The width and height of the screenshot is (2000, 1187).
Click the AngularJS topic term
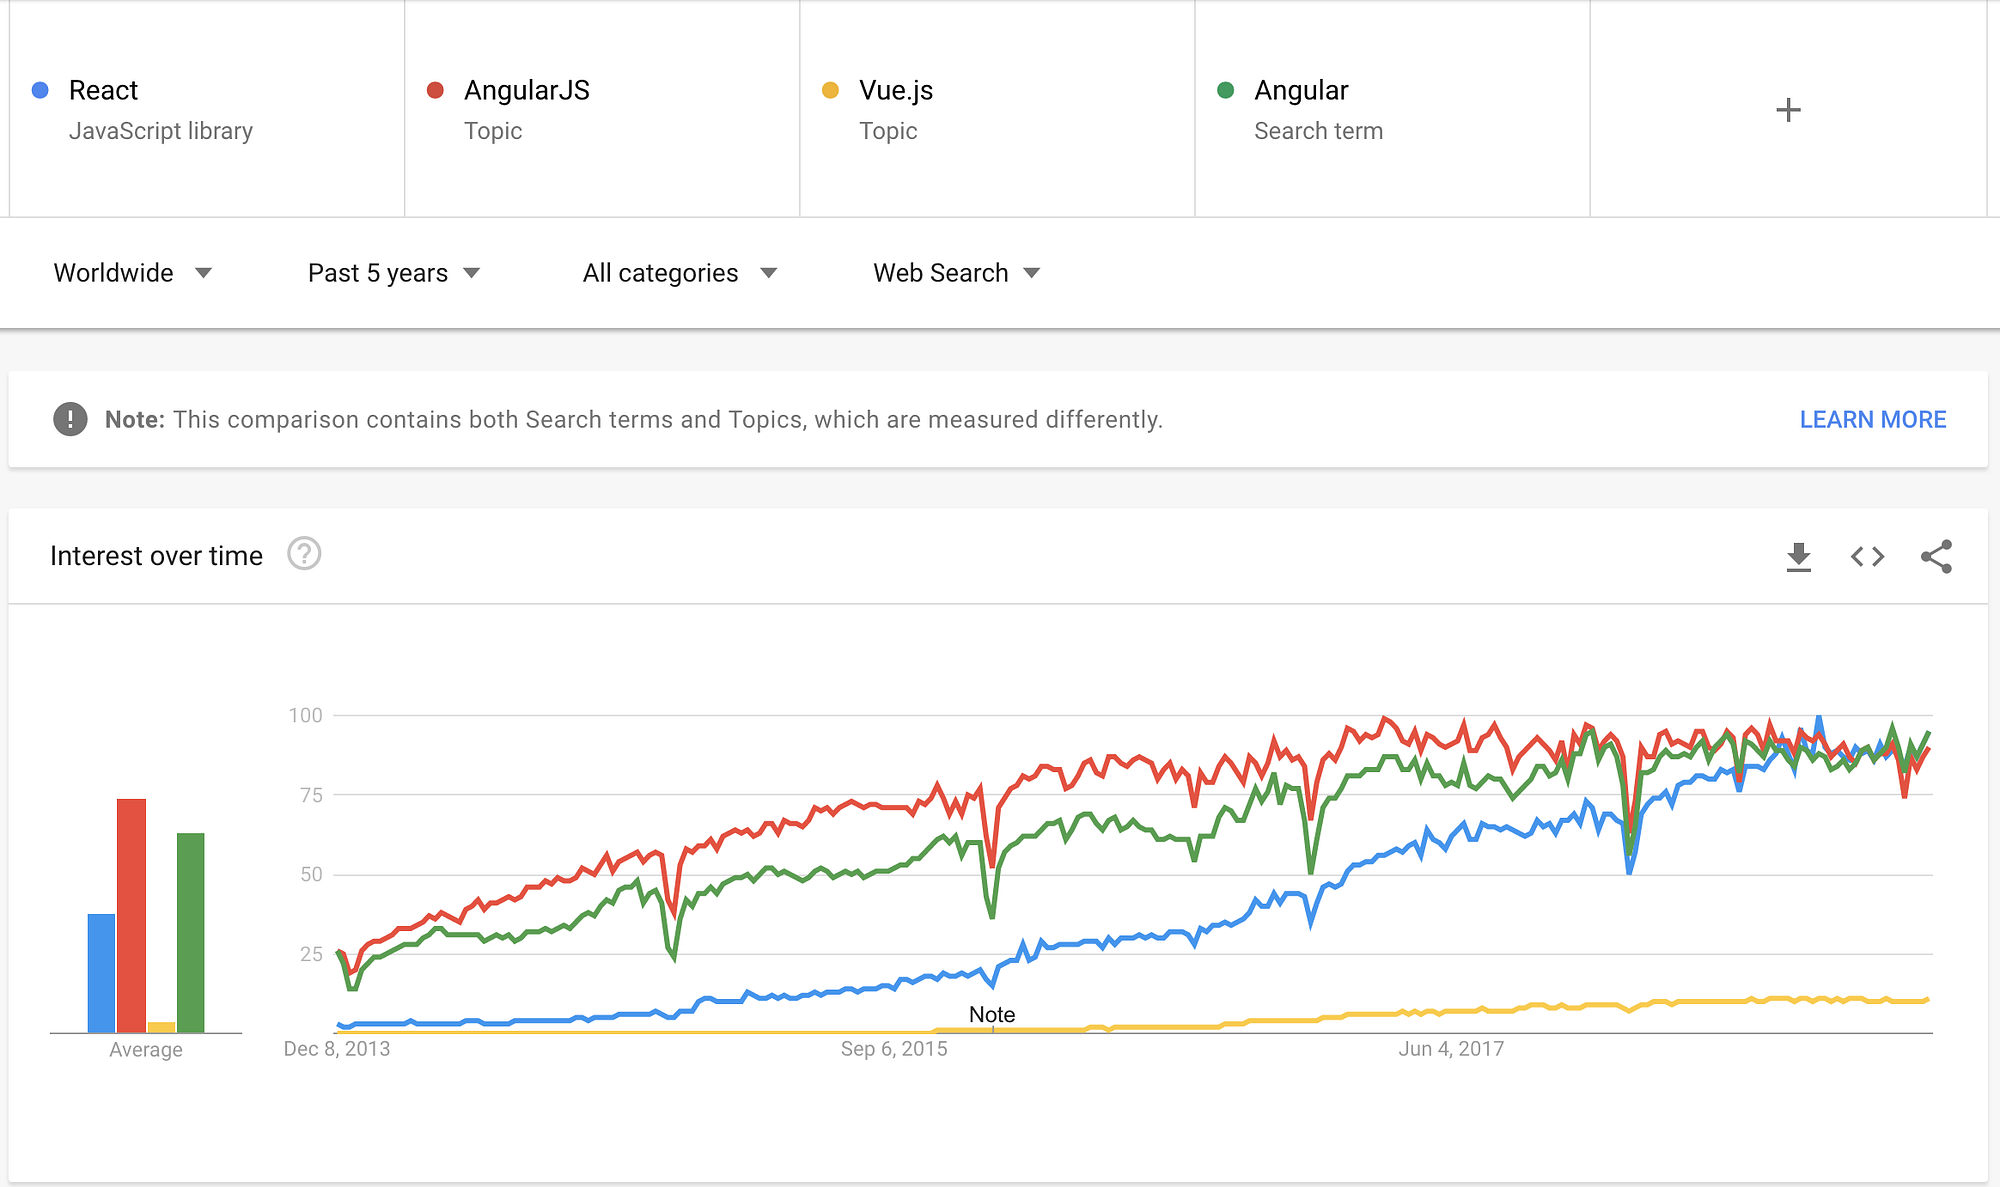[527, 91]
